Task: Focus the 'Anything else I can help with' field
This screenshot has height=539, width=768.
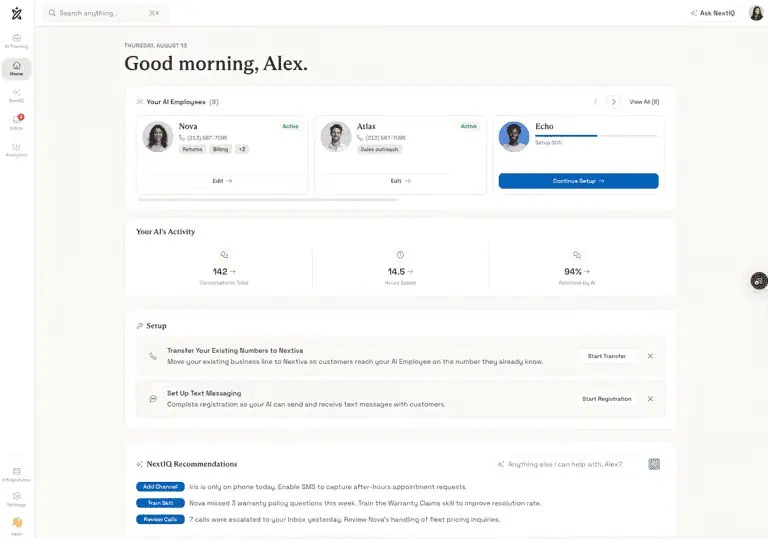Action: point(567,464)
